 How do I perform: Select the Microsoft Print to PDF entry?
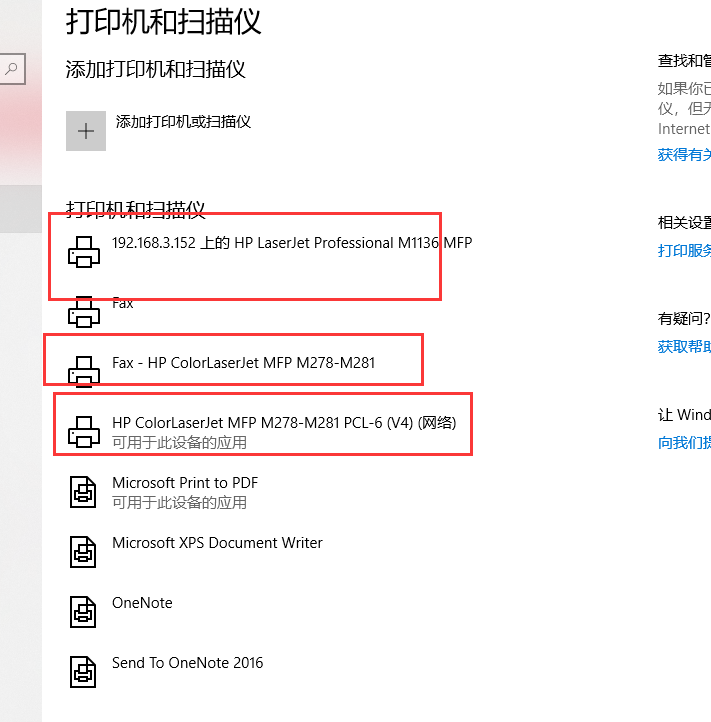pyautogui.click(x=185, y=483)
